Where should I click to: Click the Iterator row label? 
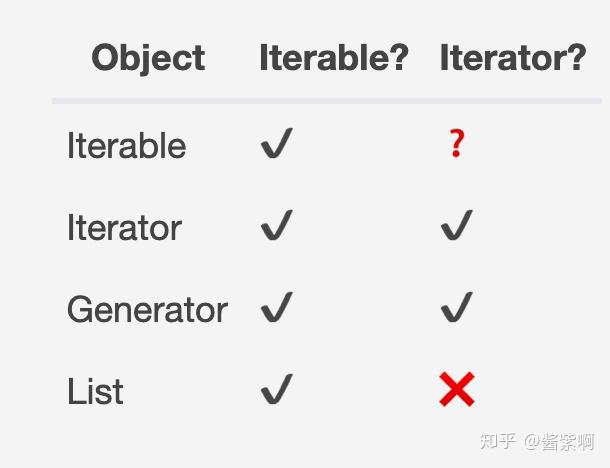pos(124,227)
